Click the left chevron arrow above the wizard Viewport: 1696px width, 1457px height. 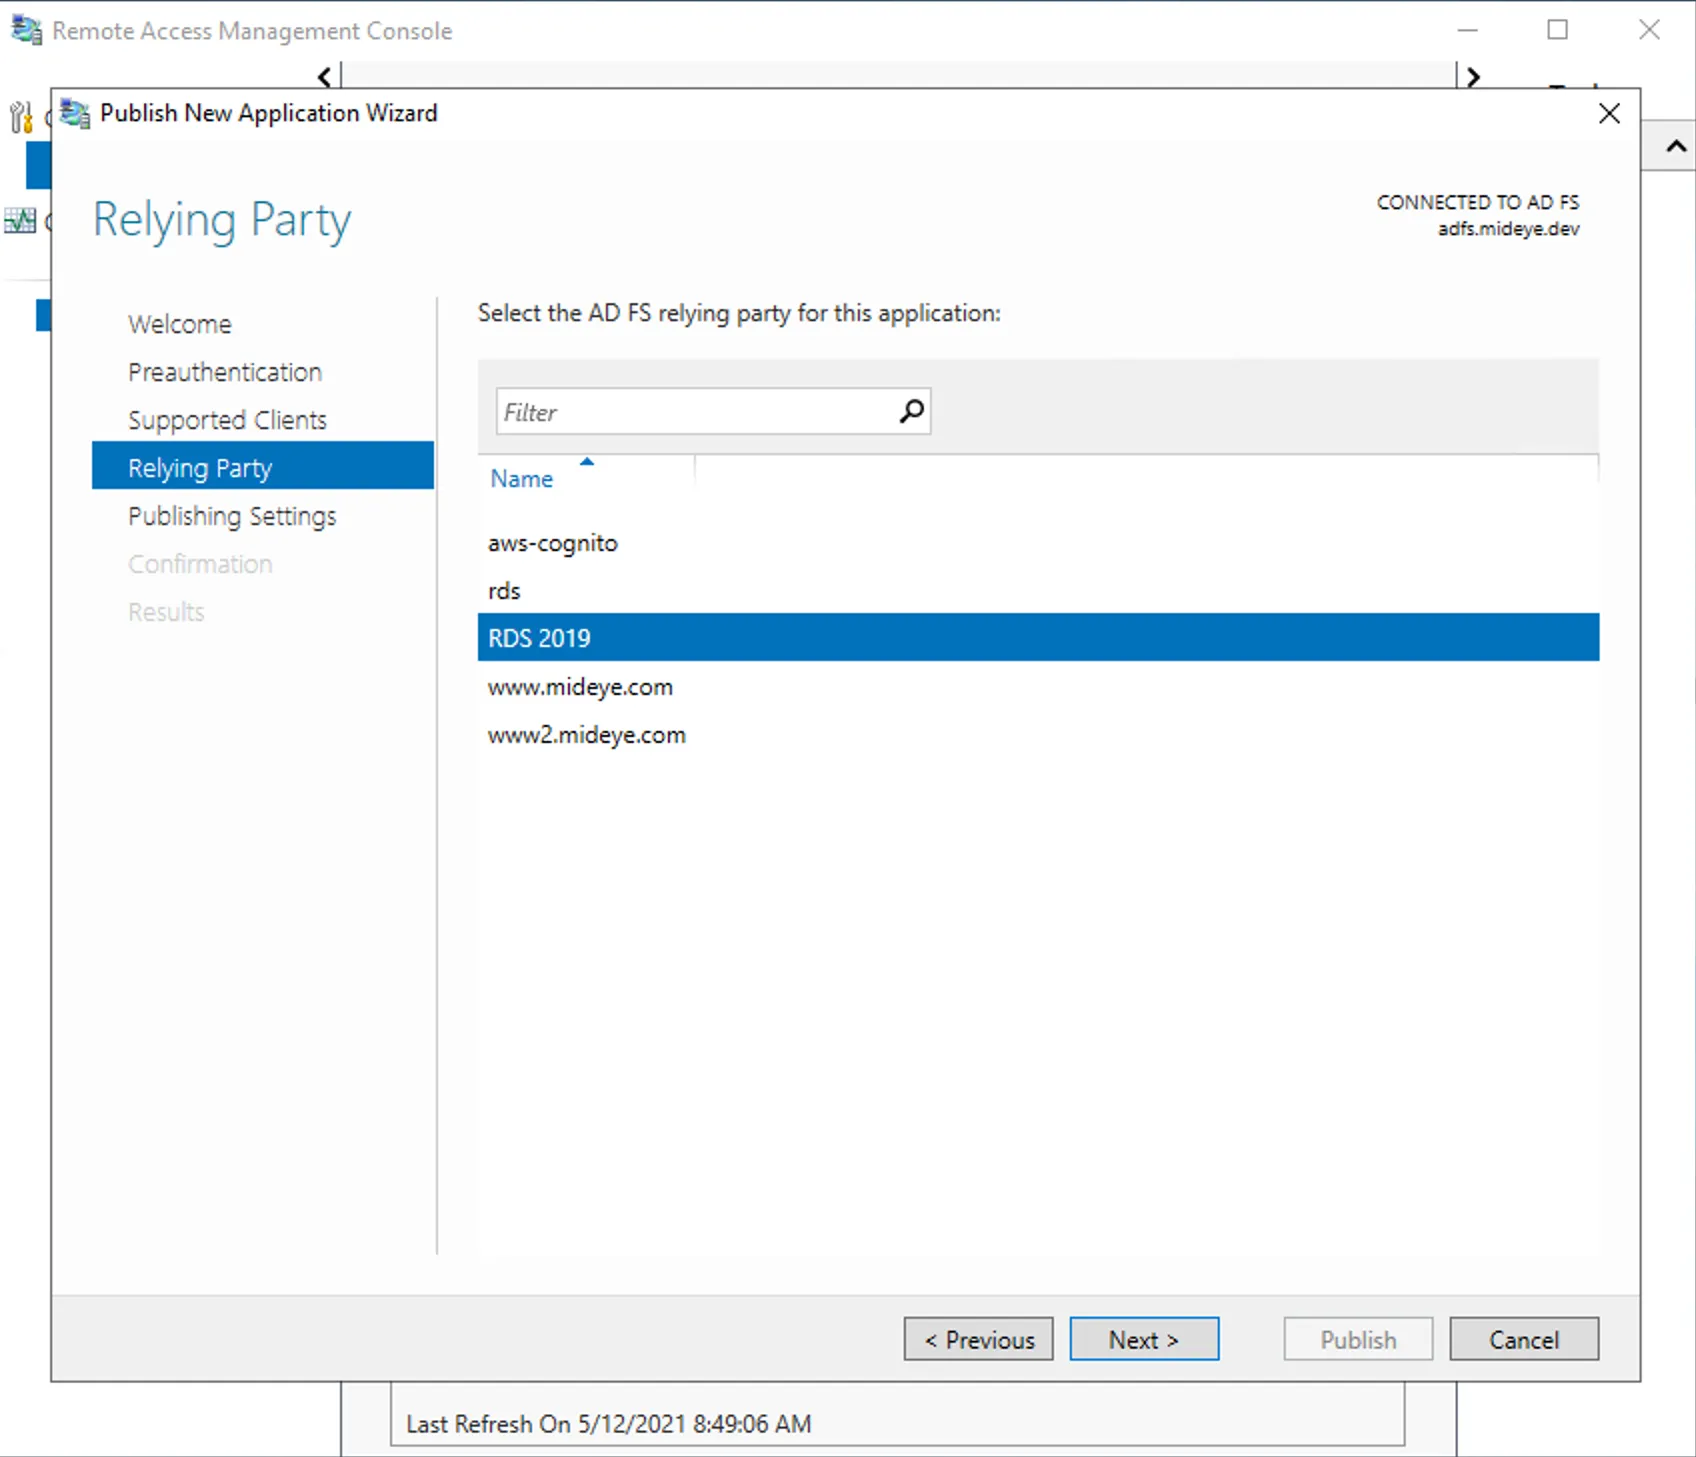325,76
